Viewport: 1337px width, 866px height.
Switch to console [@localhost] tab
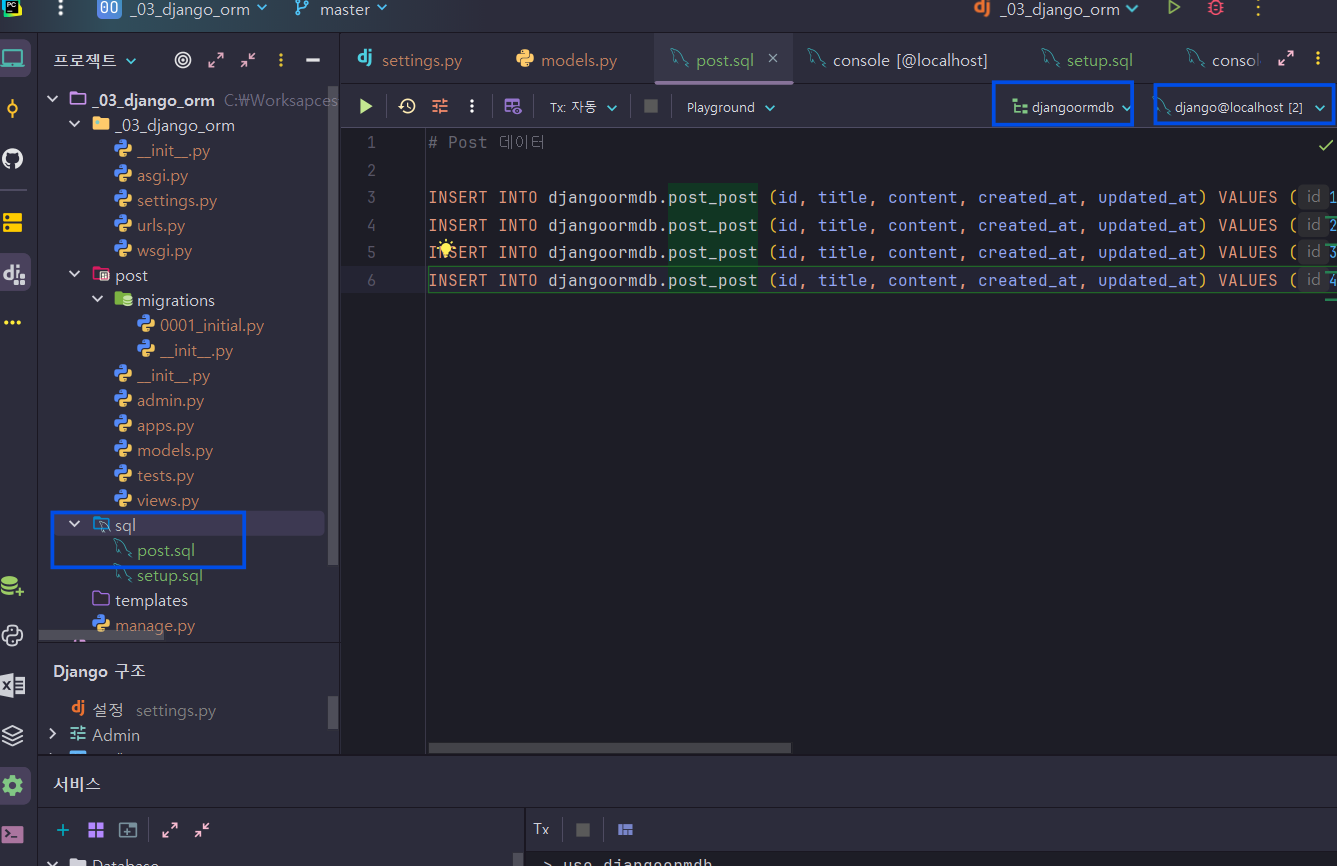(897, 60)
